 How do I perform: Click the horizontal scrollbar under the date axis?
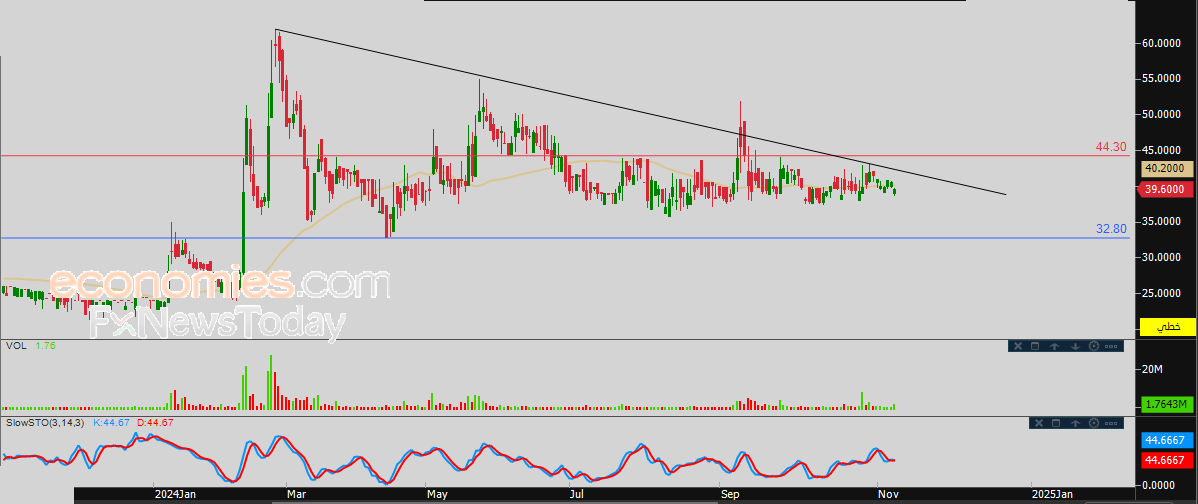click(600, 500)
